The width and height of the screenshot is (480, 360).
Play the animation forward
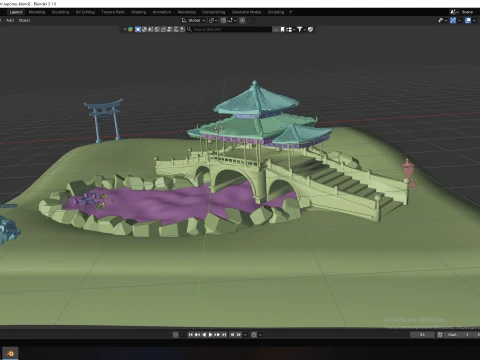(x=210, y=334)
